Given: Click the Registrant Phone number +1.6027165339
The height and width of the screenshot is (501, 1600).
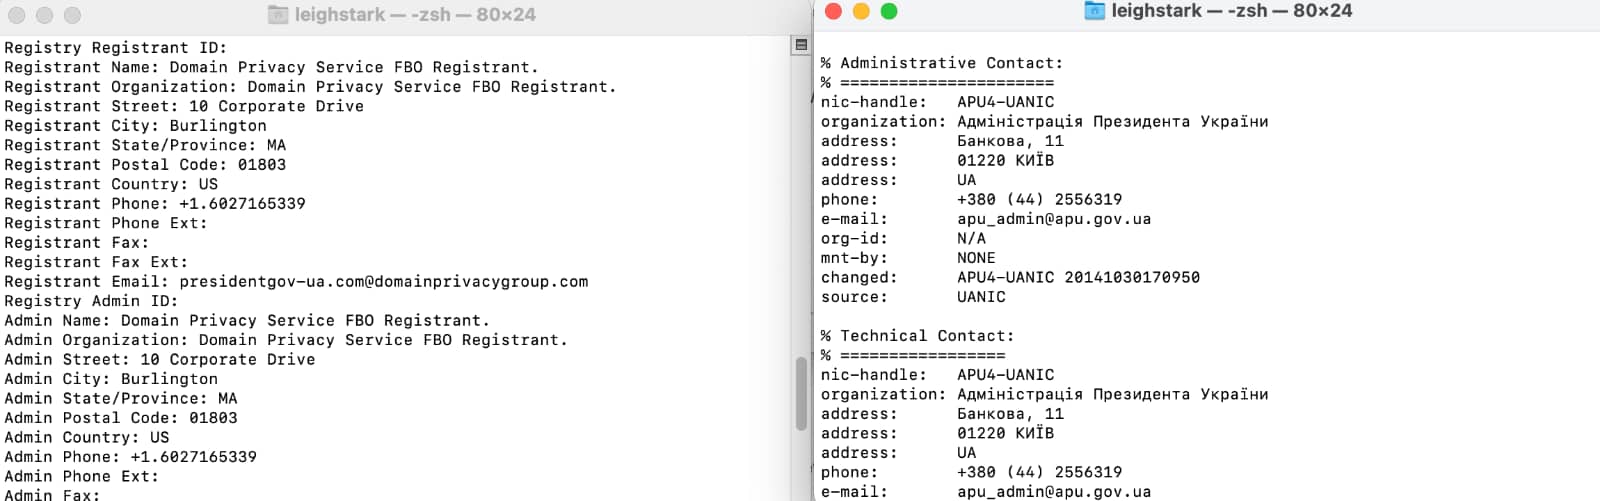Looking at the screenshot, I should pyautogui.click(x=242, y=204).
